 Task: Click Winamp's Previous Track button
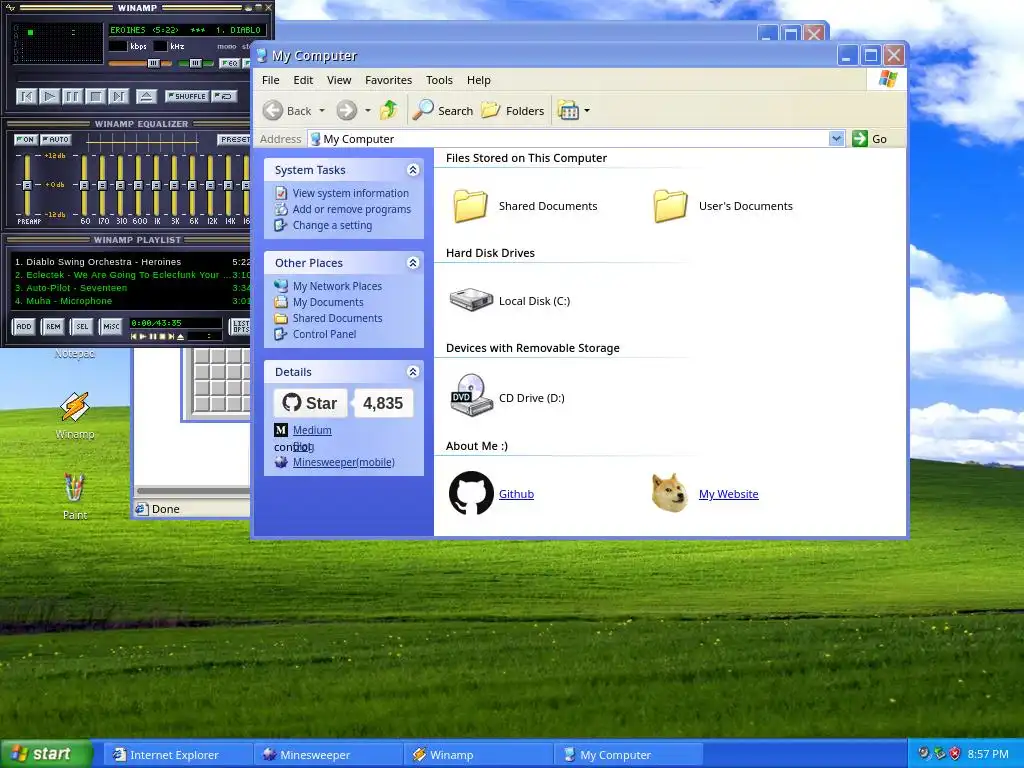(x=26, y=97)
